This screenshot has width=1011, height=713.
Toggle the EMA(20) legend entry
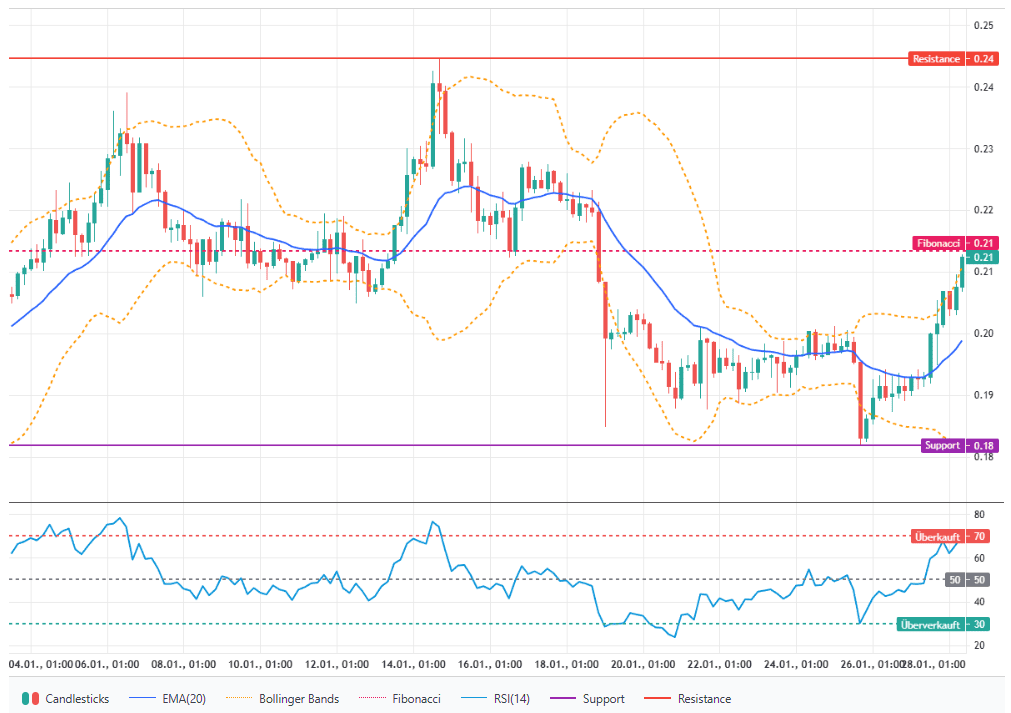[167, 699]
